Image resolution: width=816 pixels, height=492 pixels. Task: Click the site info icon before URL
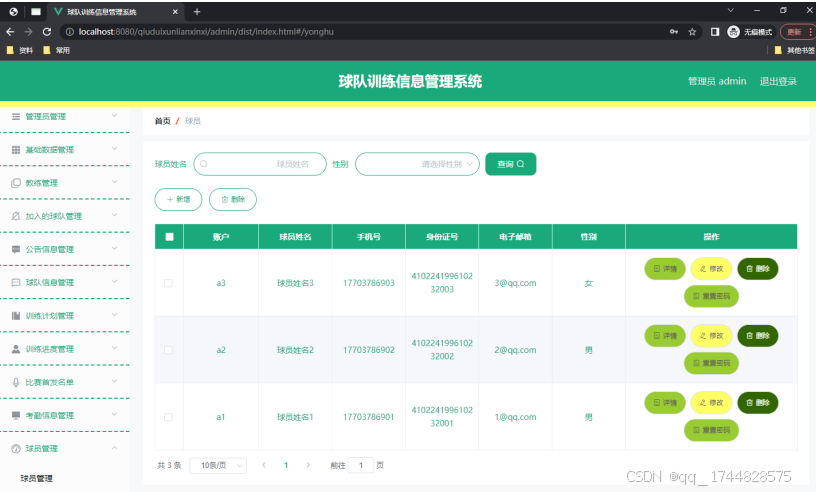(69, 32)
